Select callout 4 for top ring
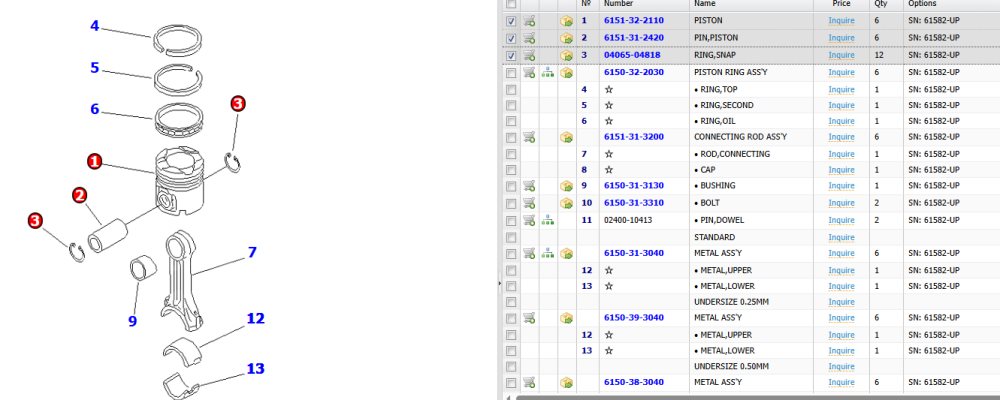This screenshot has height=400, width=1000. [94, 26]
